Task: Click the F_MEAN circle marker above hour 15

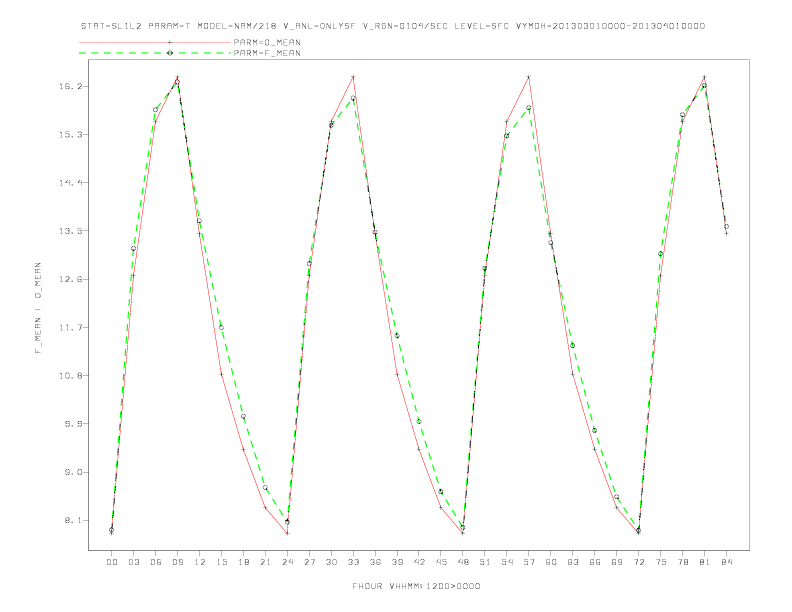Action: pos(221,328)
